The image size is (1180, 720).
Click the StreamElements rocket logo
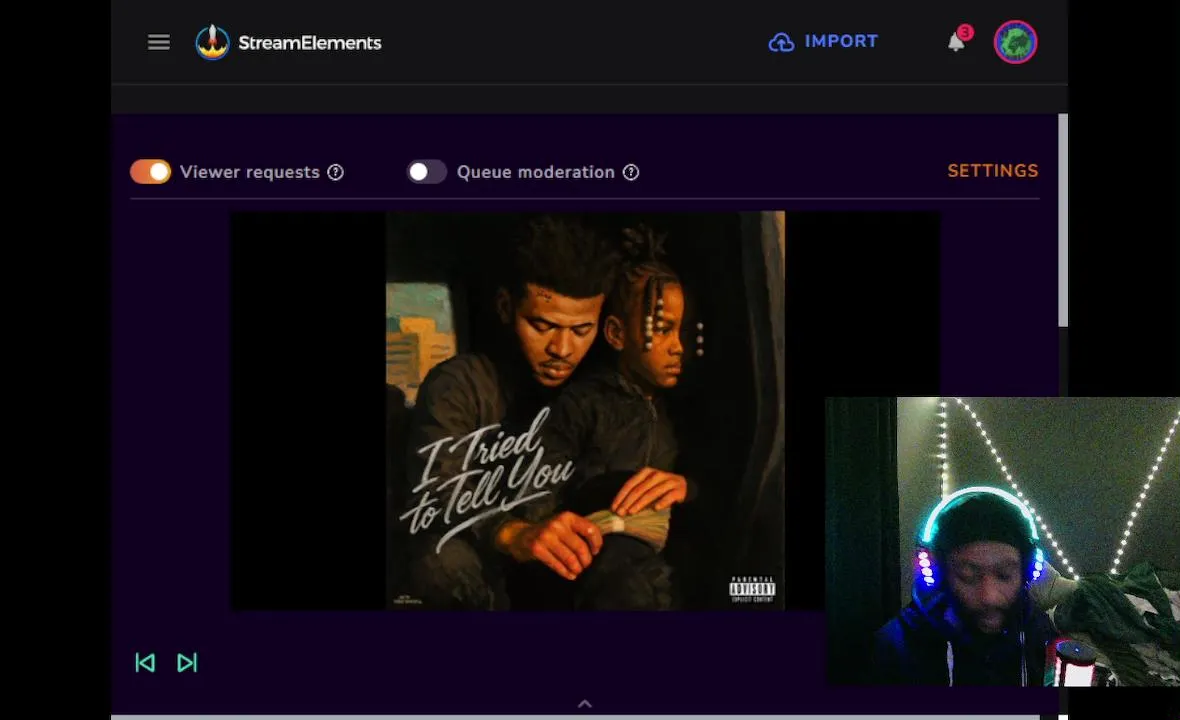click(x=212, y=42)
